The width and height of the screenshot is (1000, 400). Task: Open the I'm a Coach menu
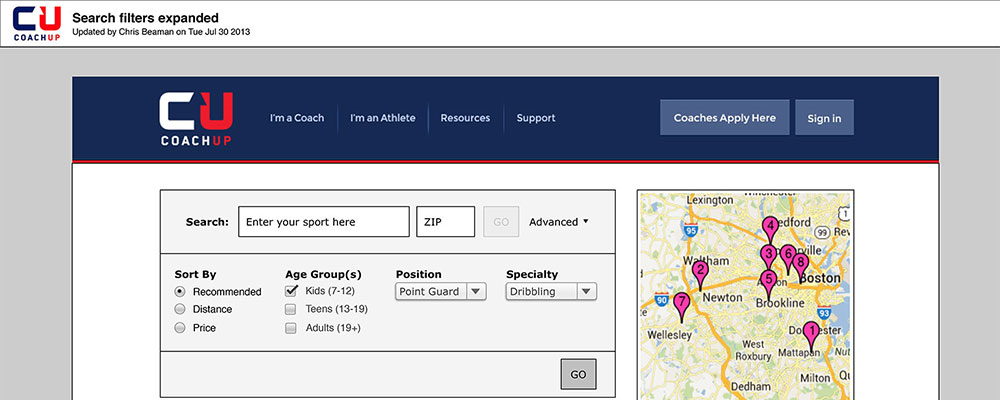(297, 118)
